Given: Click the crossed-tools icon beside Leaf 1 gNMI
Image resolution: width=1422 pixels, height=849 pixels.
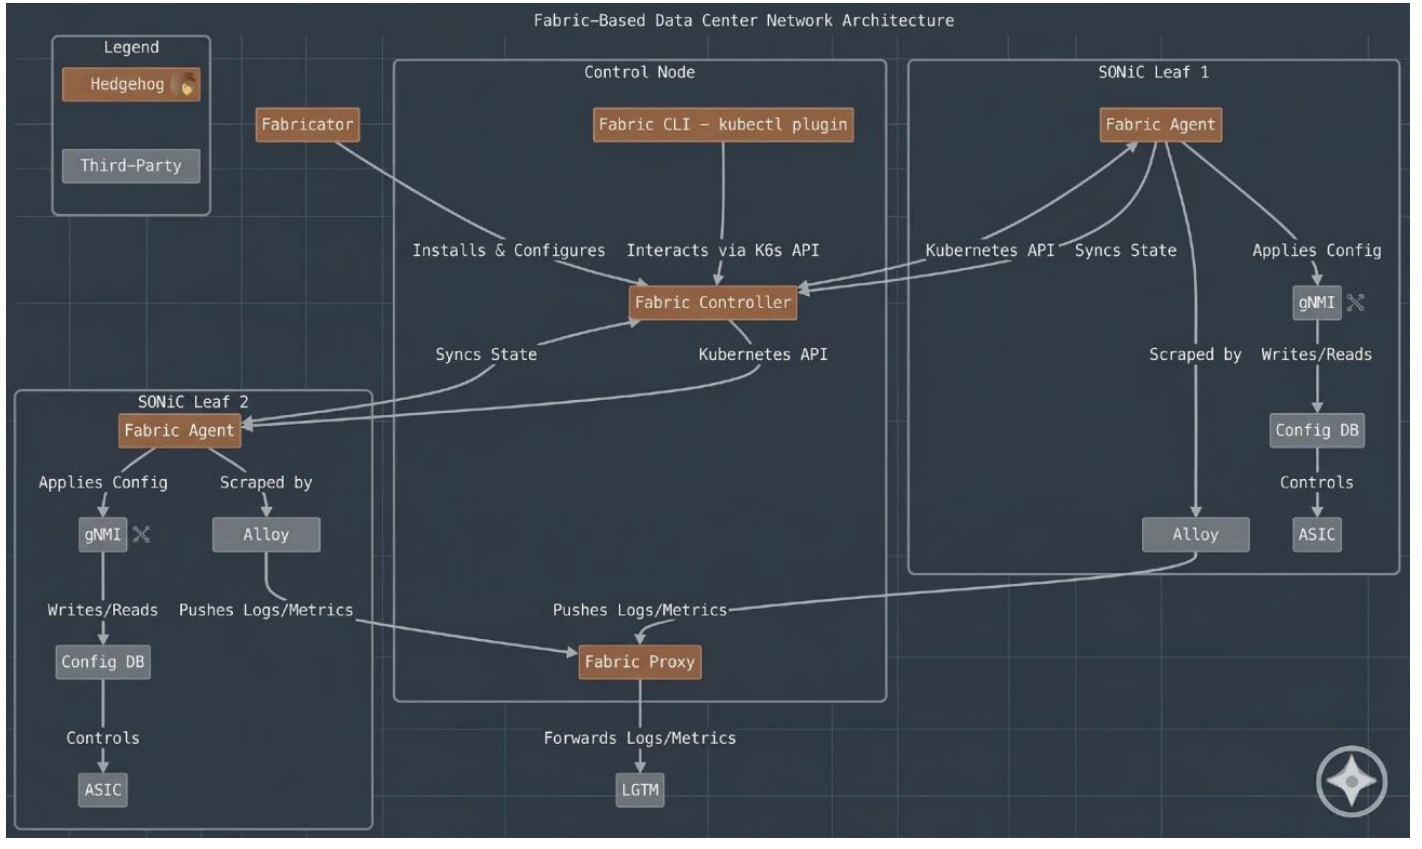Looking at the screenshot, I should (x=1355, y=302).
